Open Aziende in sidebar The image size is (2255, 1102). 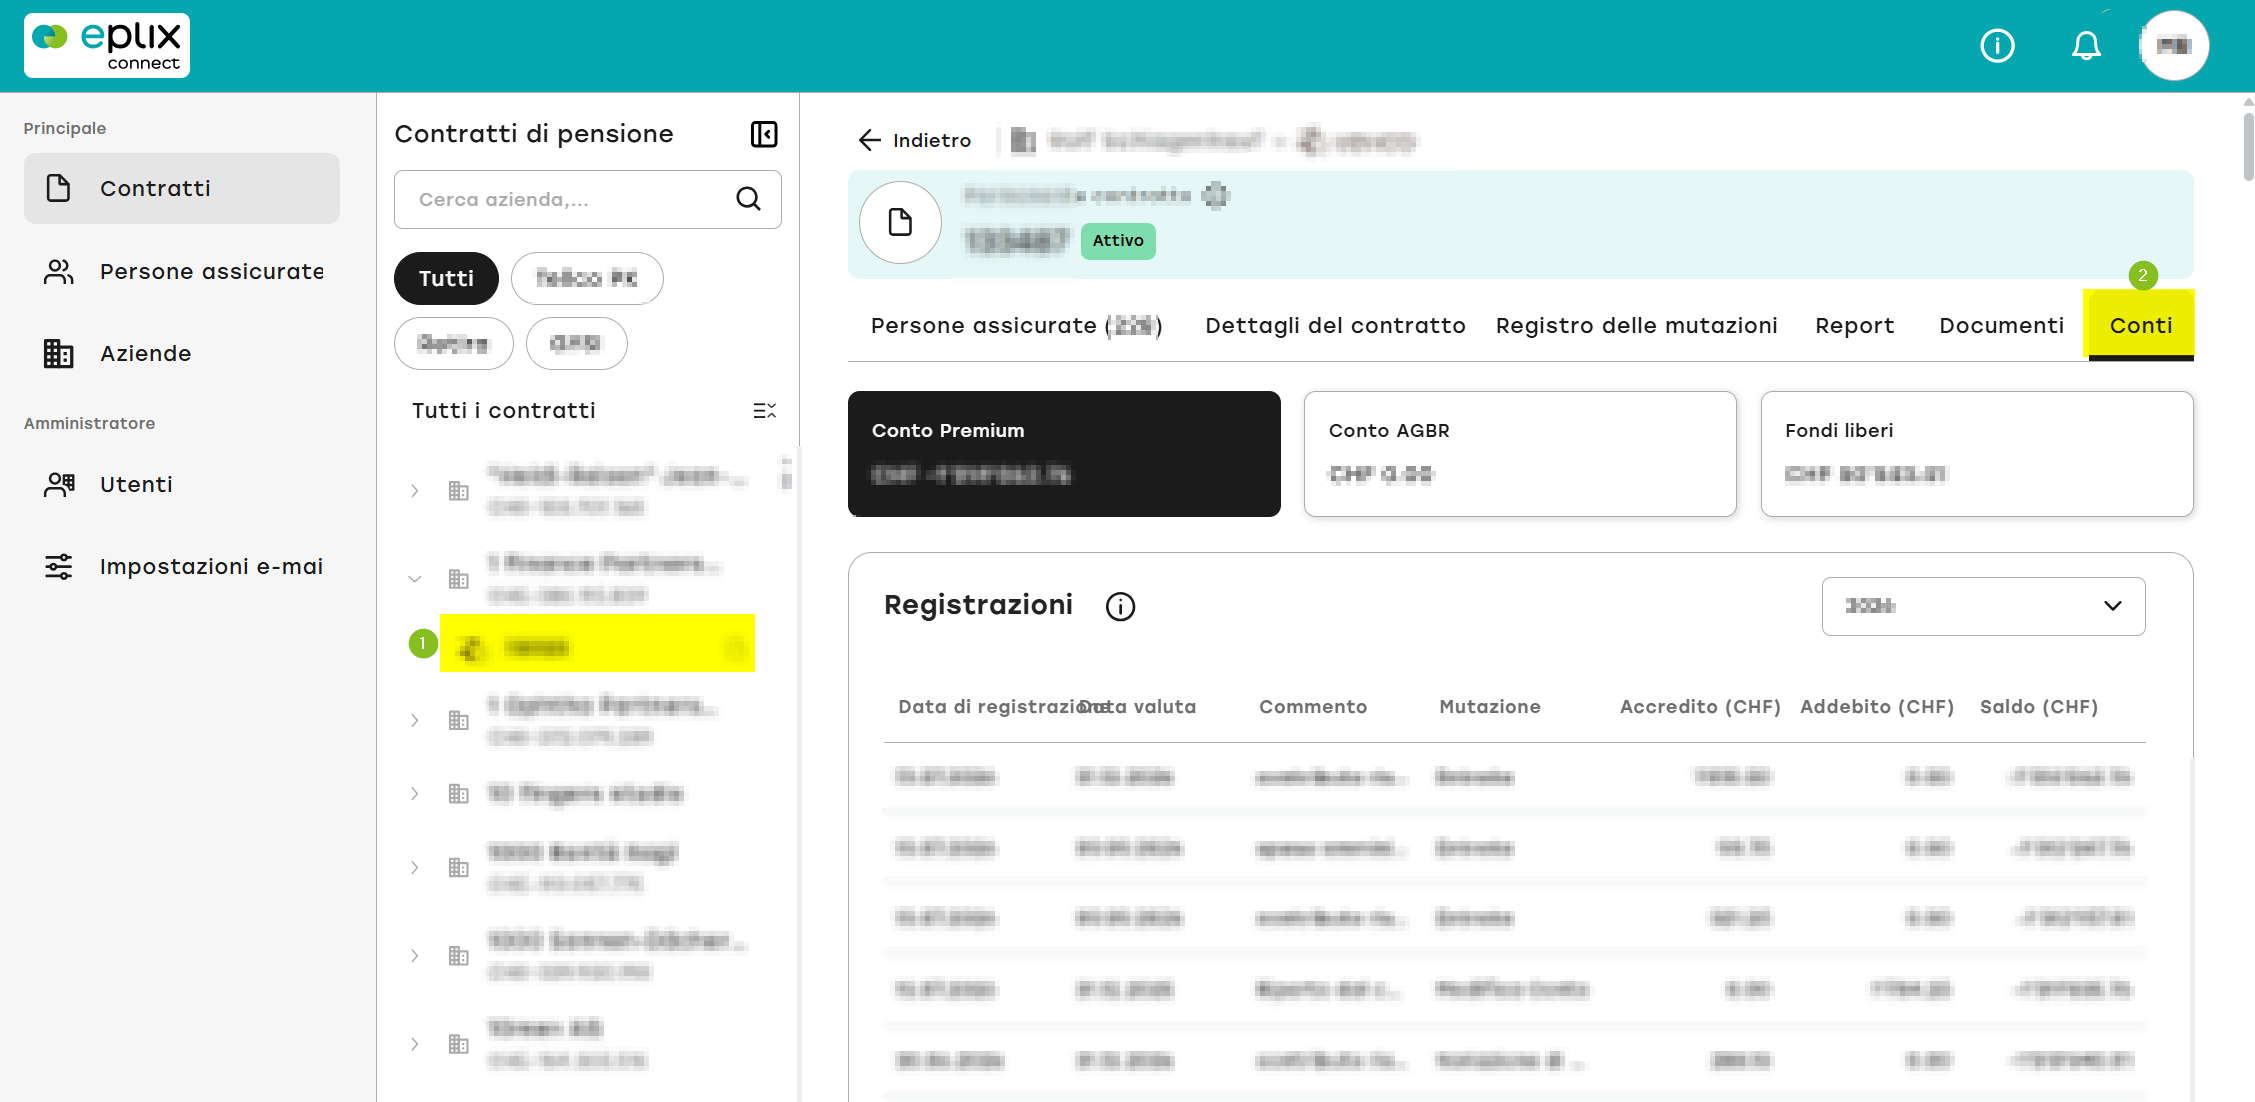tap(182, 353)
